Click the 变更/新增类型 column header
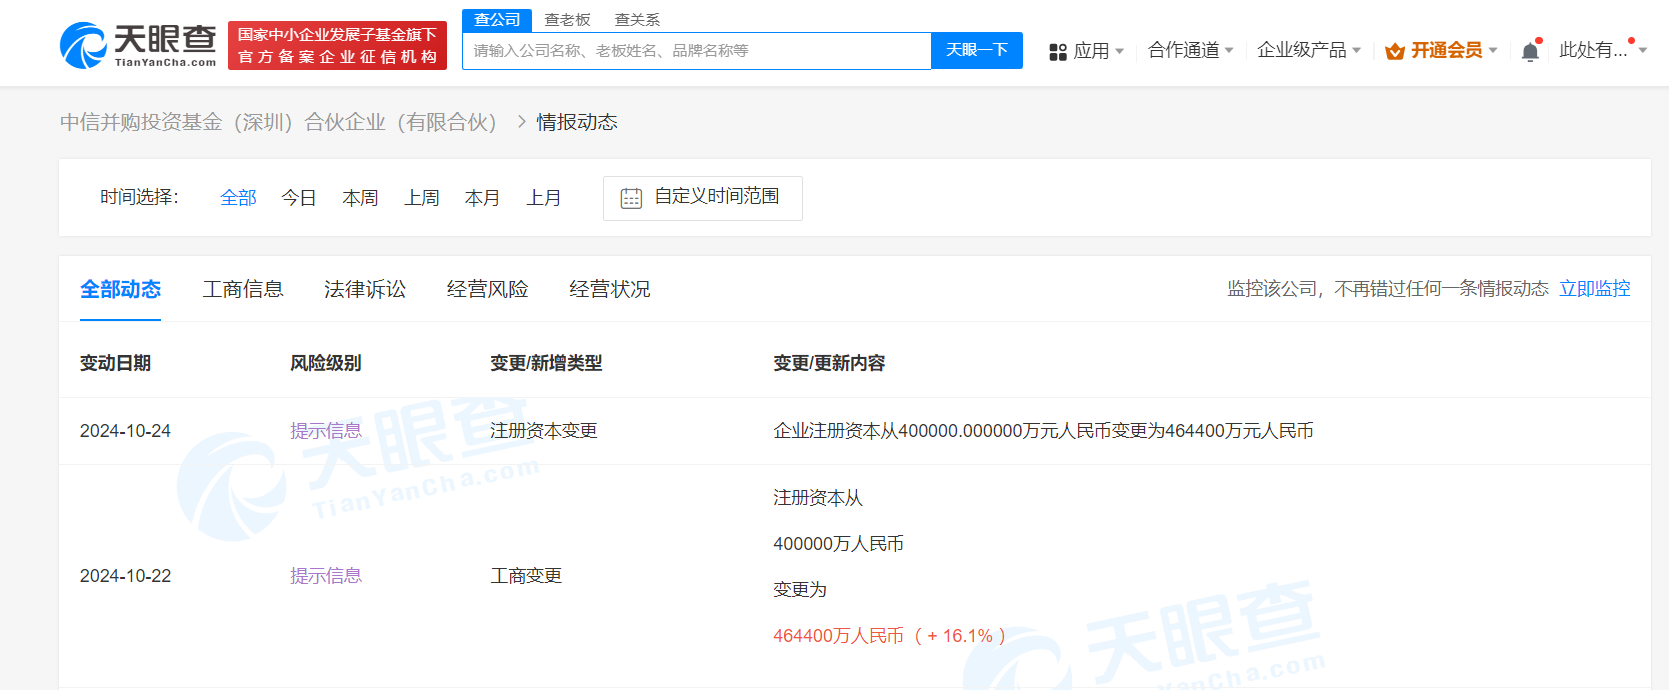Screen dimensions: 1669x690 [546, 363]
